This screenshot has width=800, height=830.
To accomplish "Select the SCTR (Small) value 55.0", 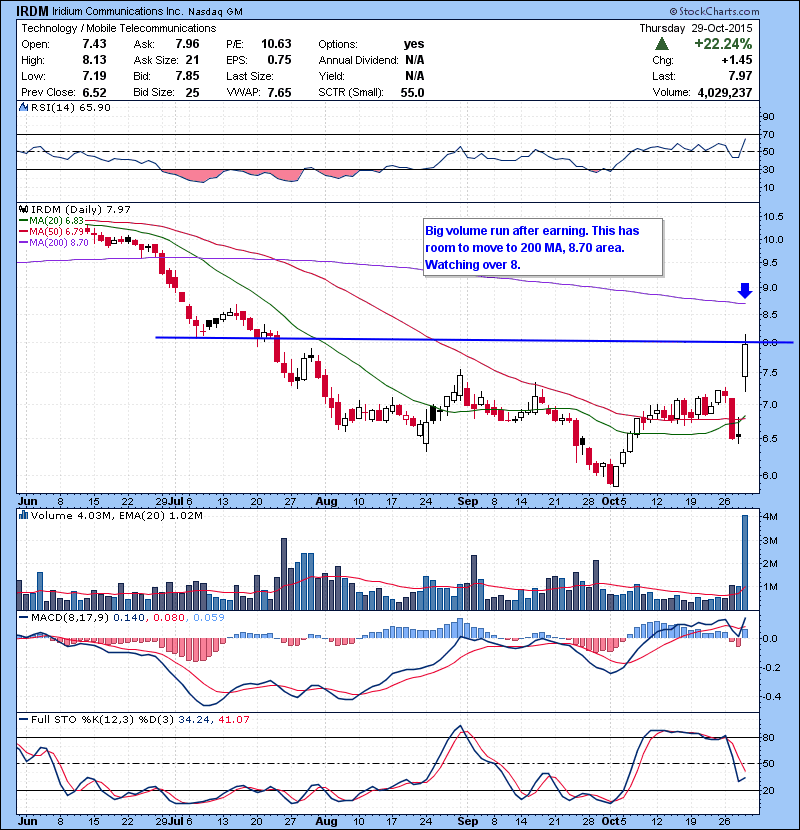I will pyautogui.click(x=412, y=92).
